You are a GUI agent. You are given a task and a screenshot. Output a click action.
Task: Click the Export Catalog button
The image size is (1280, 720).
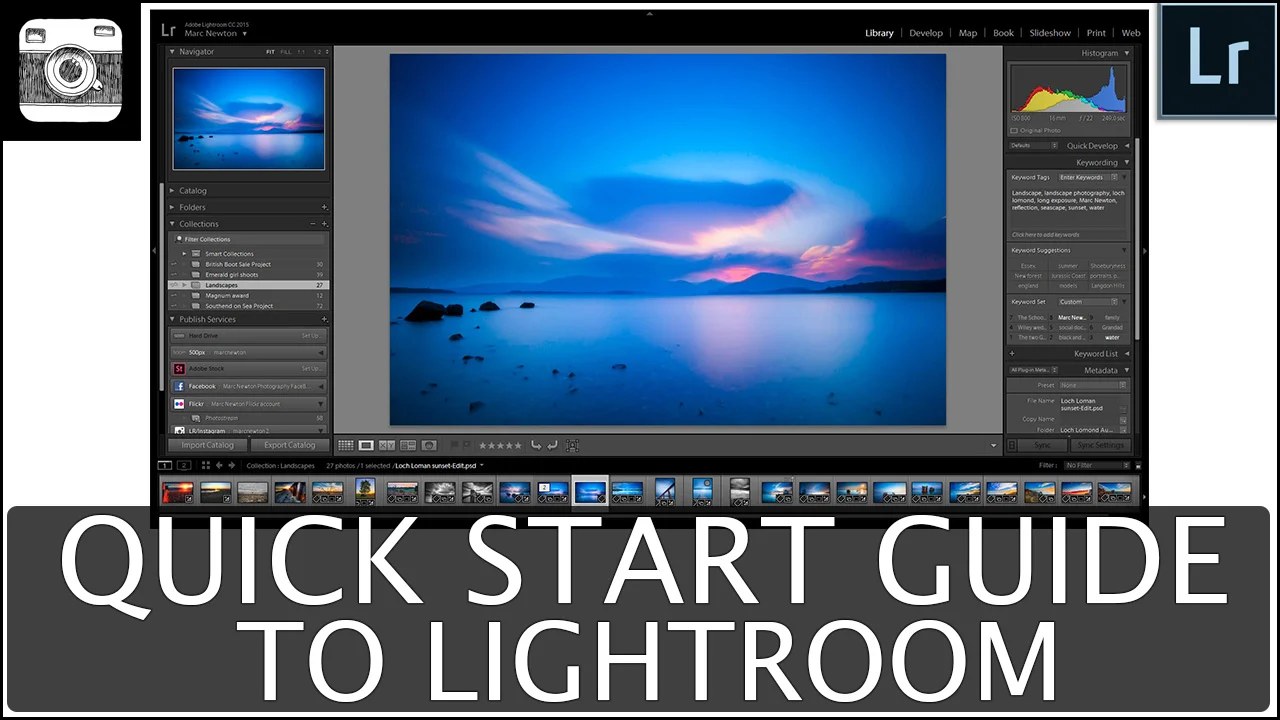coord(289,445)
